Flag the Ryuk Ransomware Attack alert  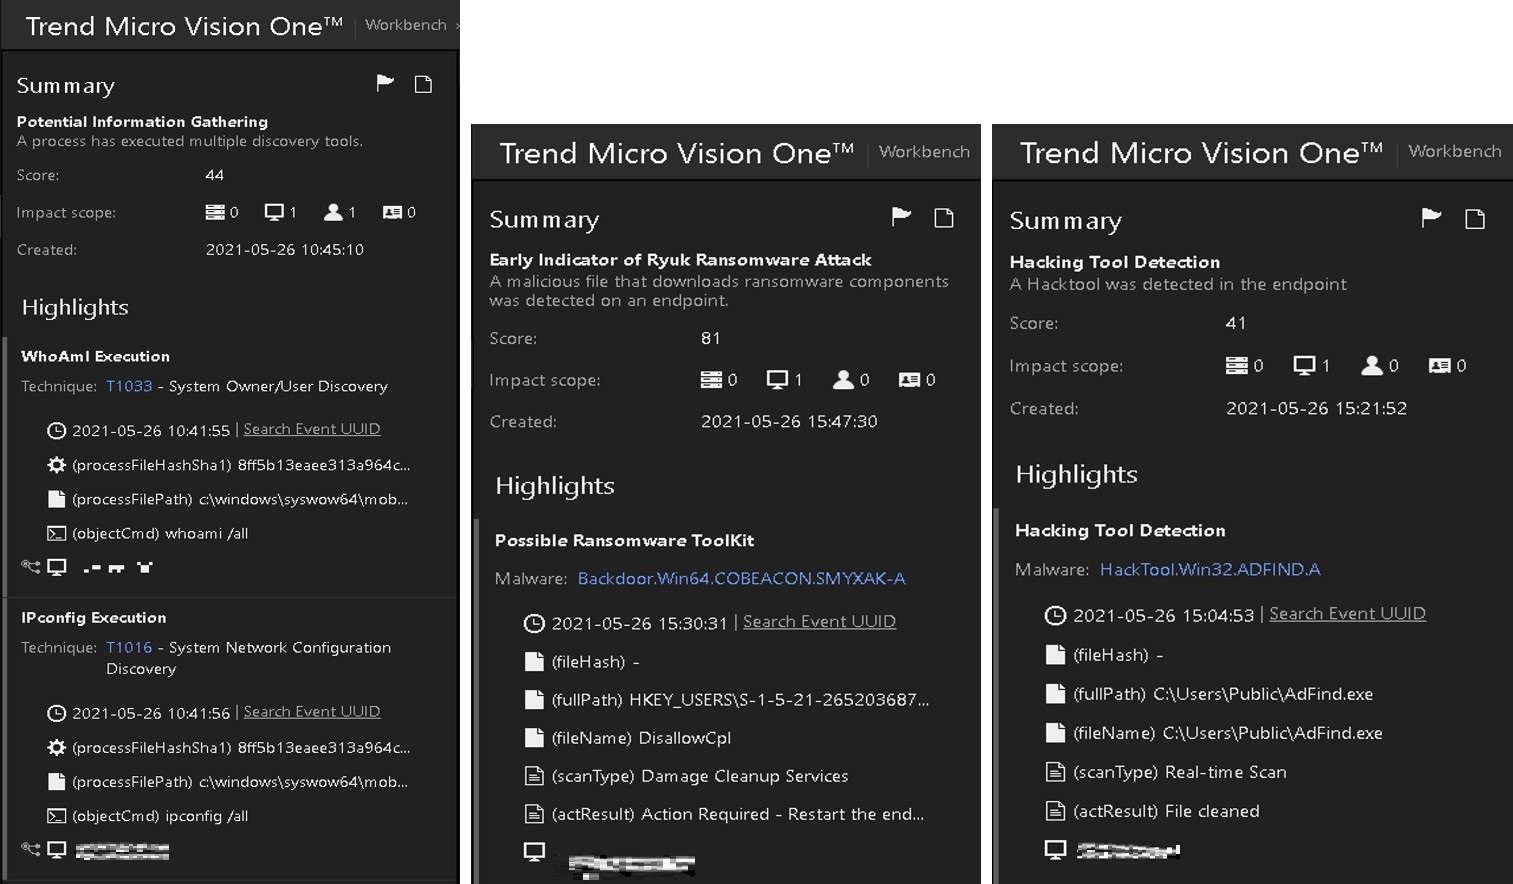click(901, 217)
